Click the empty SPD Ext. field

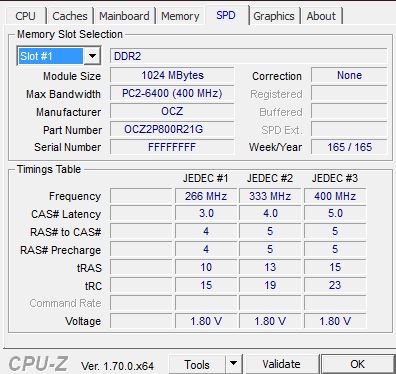[349, 129]
